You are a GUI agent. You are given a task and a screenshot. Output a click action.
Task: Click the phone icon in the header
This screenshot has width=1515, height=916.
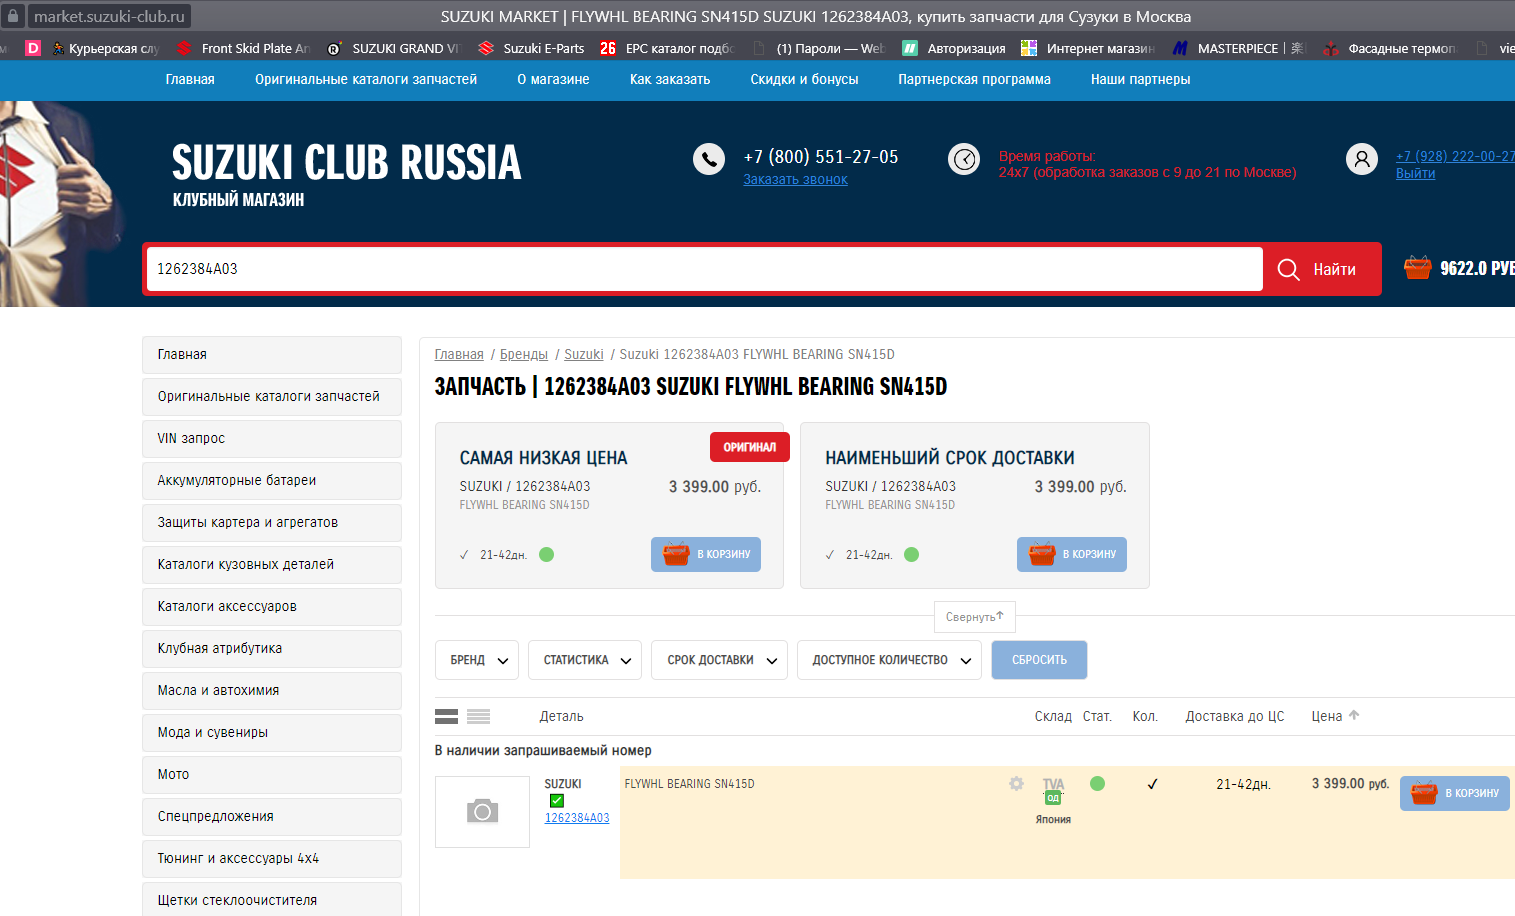708,159
